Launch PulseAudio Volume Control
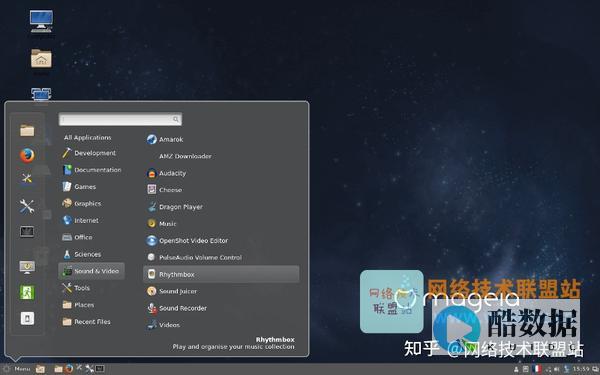This screenshot has width=600, height=375. pos(194,258)
